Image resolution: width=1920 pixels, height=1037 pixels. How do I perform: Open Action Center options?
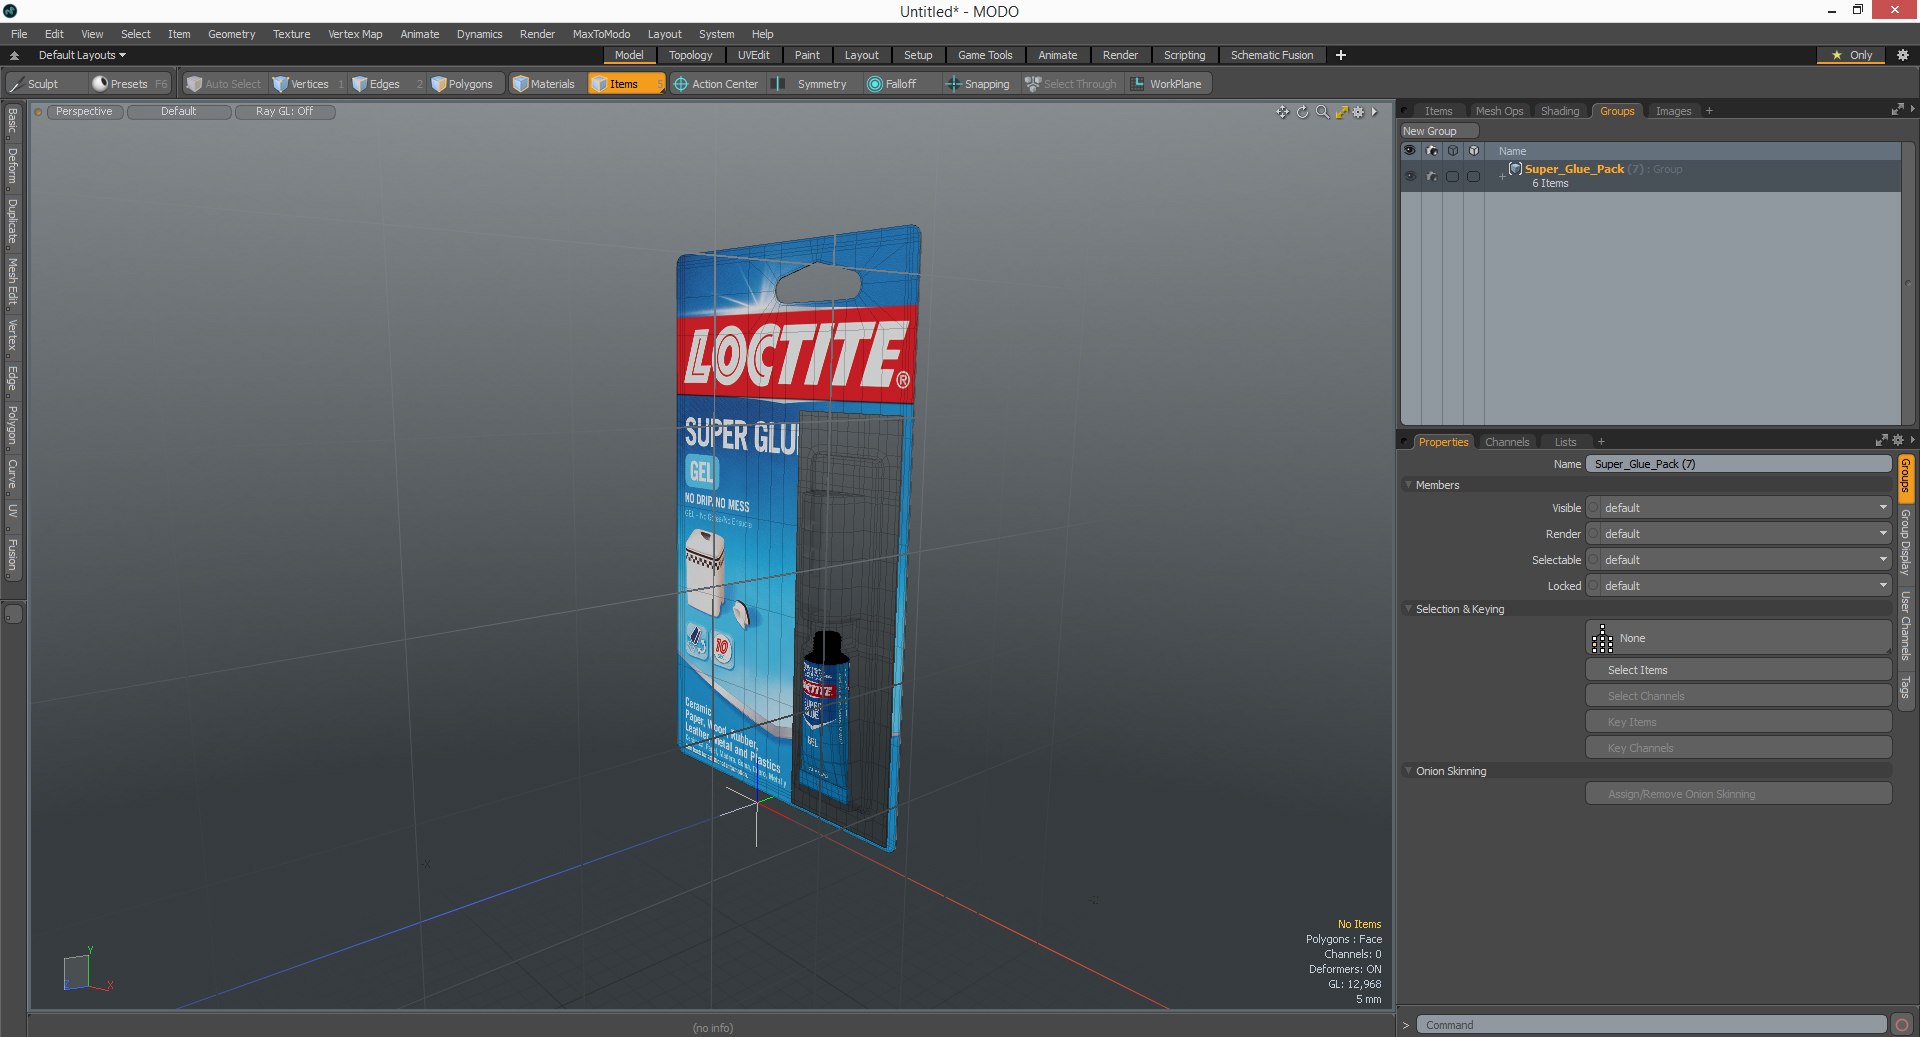(716, 84)
